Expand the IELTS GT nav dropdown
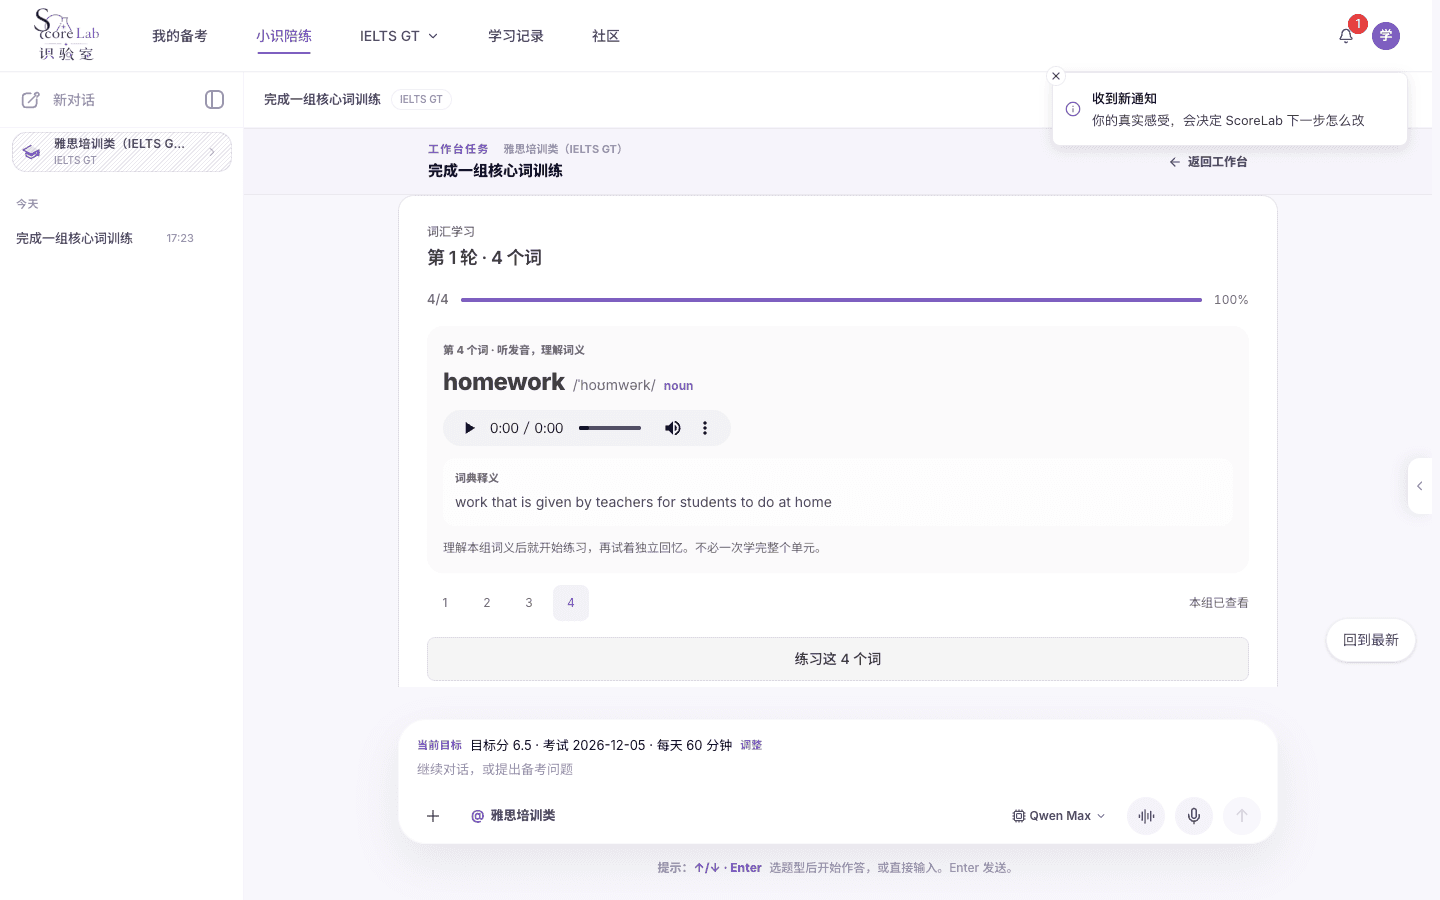The height and width of the screenshot is (900, 1440). [x=399, y=36]
